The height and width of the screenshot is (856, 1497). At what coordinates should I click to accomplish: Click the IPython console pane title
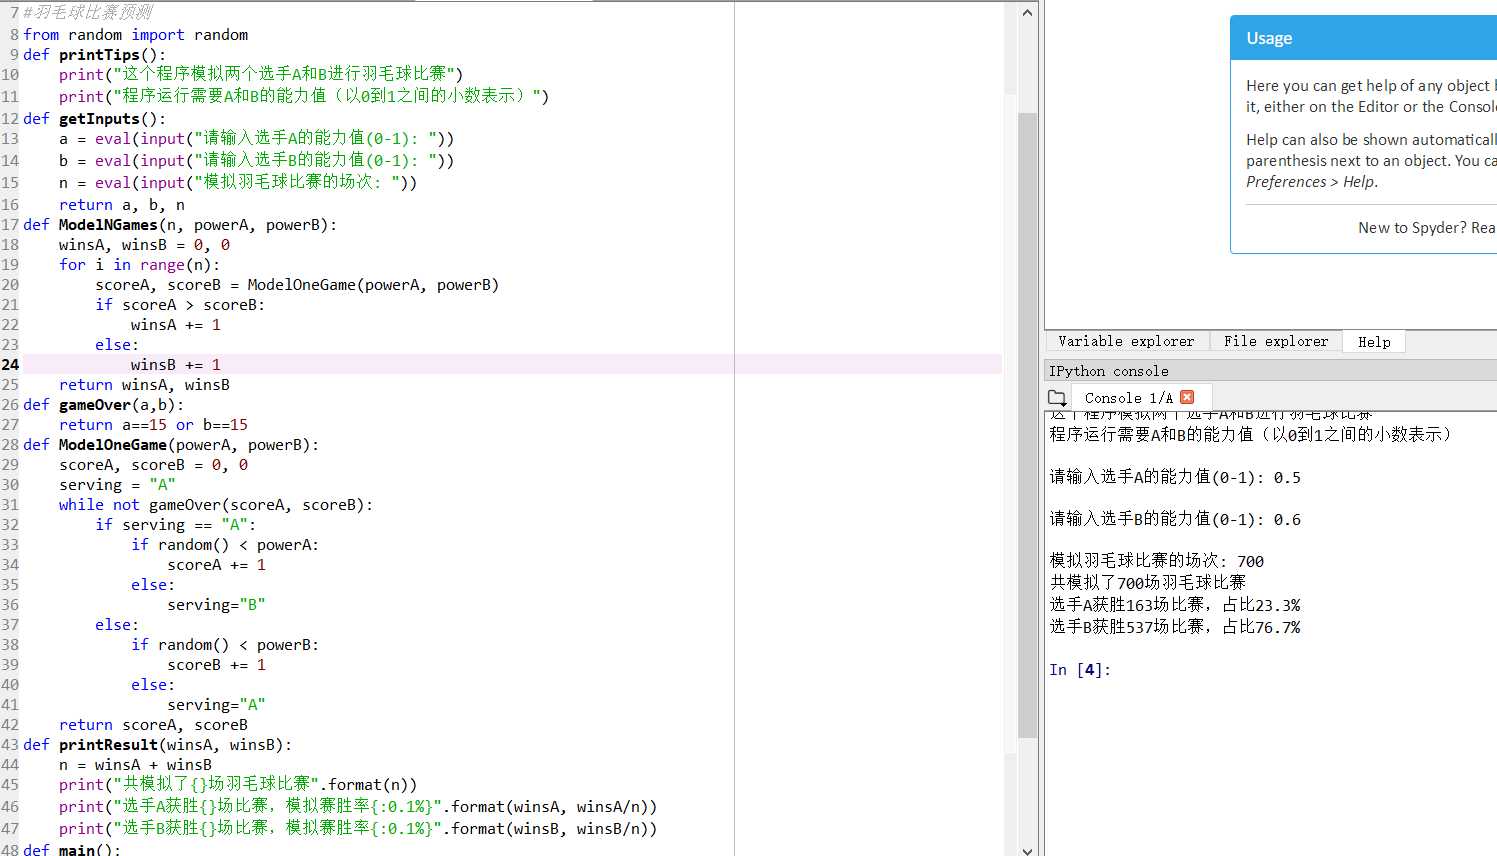pos(1108,371)
